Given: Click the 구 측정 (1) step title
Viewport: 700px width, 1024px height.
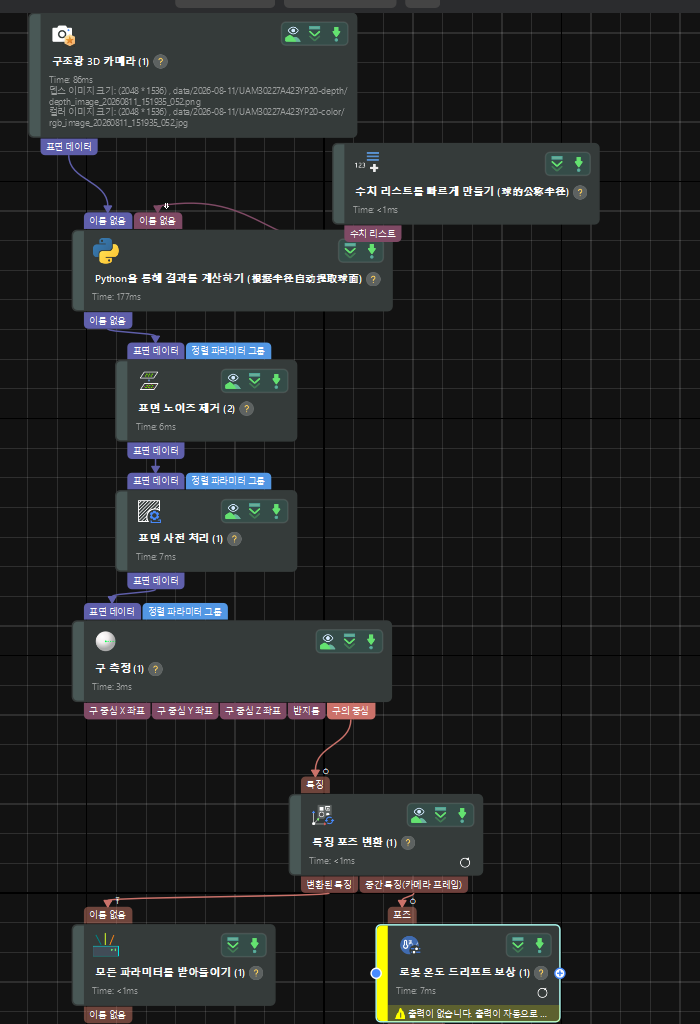Looking at the screenshot, I should (119, 669).
